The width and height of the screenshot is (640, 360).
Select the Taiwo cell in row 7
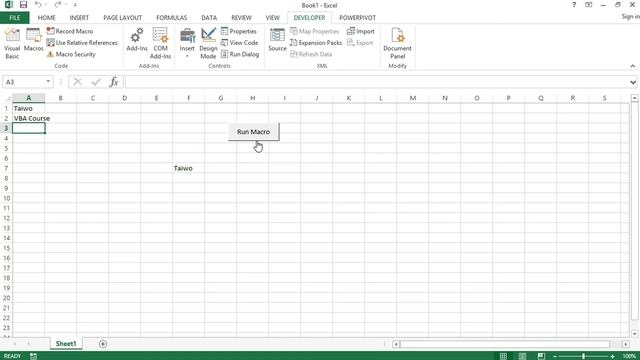coord(189,168)
